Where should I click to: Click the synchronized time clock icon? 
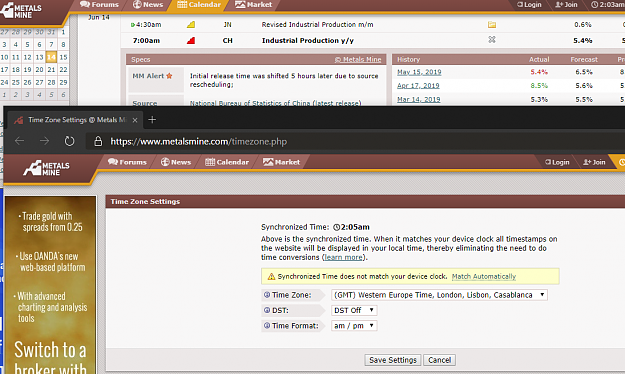coord(336,227)
